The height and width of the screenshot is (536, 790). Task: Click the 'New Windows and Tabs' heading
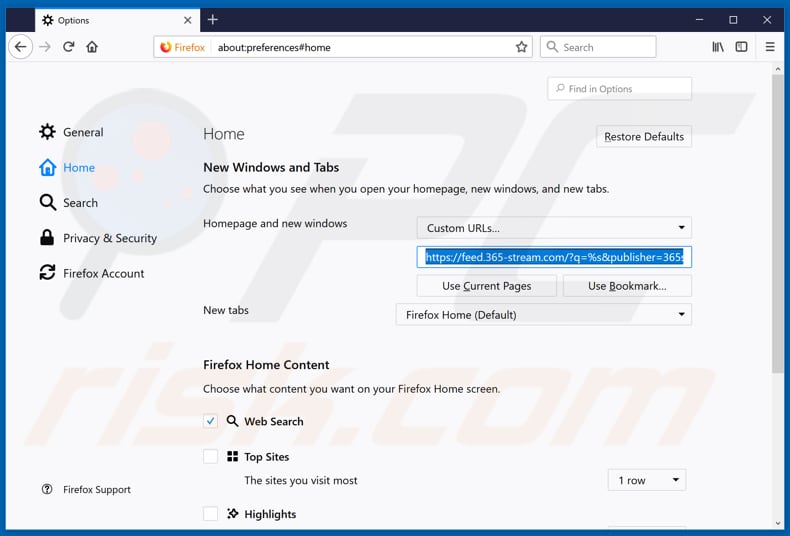tap(271, 167)
